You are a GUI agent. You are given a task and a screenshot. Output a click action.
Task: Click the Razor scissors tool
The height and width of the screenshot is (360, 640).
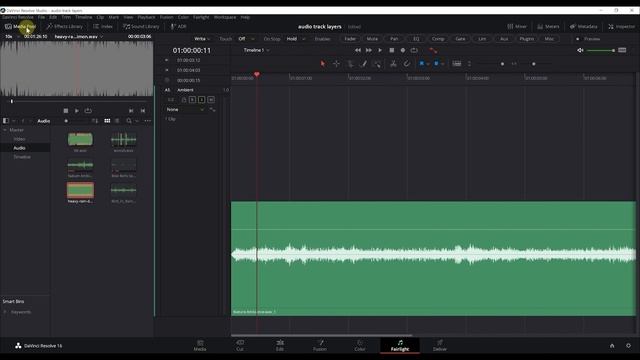tap(393, 64)
